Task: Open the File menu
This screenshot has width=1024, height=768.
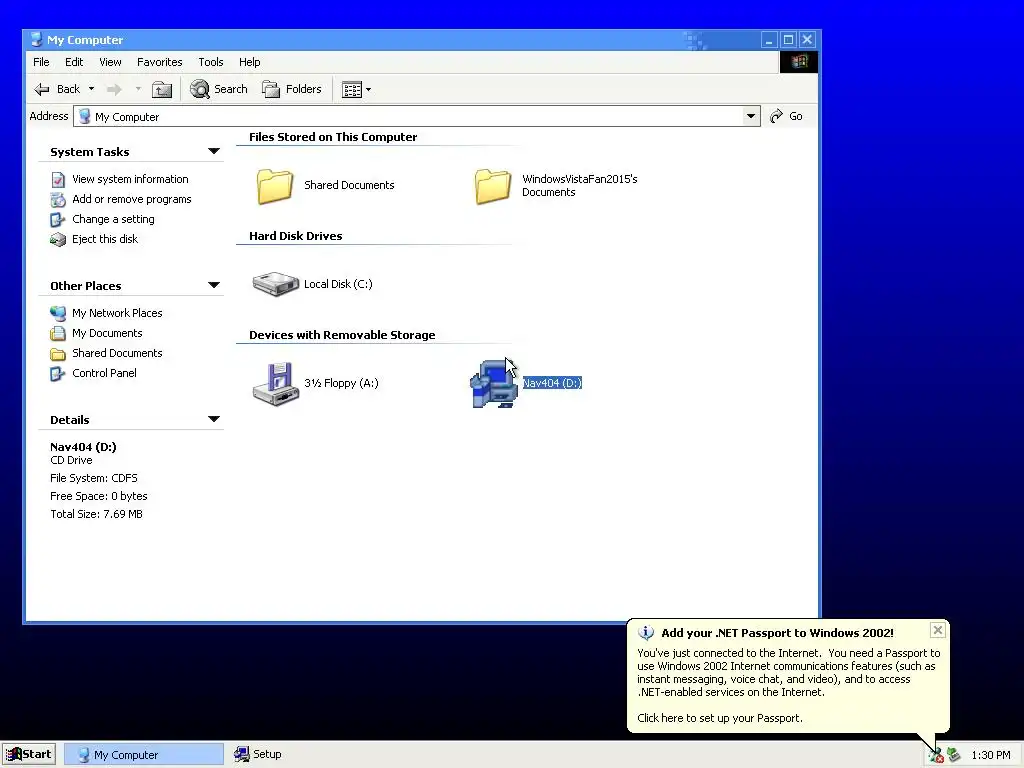Action: [41, 62]
